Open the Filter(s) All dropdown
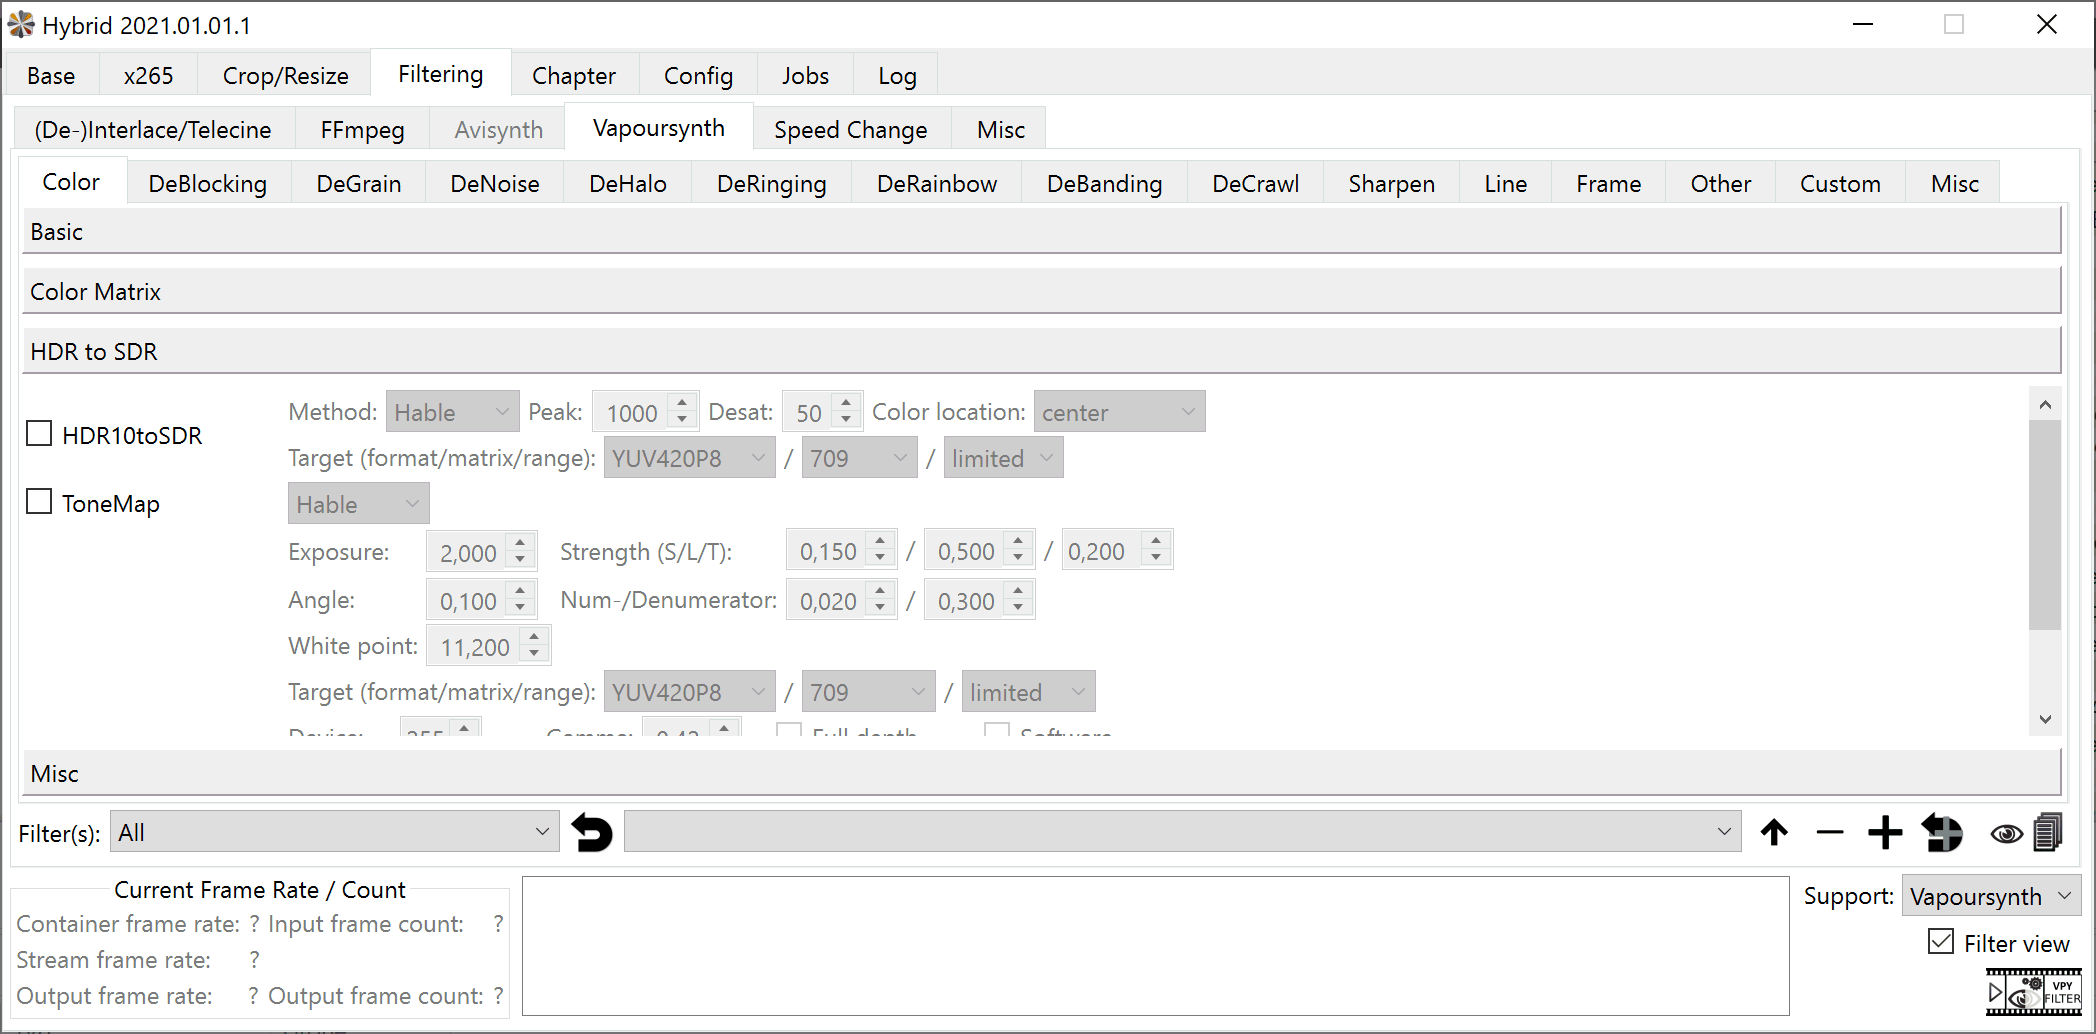The width and height of the screenshot is (2096, 1034). click(x=334, y=832)
